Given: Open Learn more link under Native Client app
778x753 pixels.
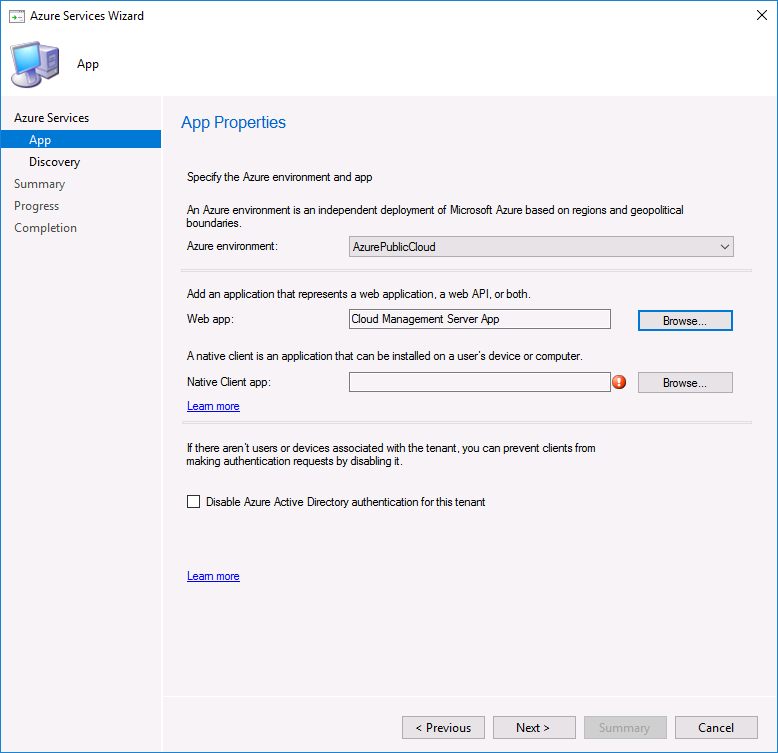Looking at the screenshot, I should pos(213,406).
